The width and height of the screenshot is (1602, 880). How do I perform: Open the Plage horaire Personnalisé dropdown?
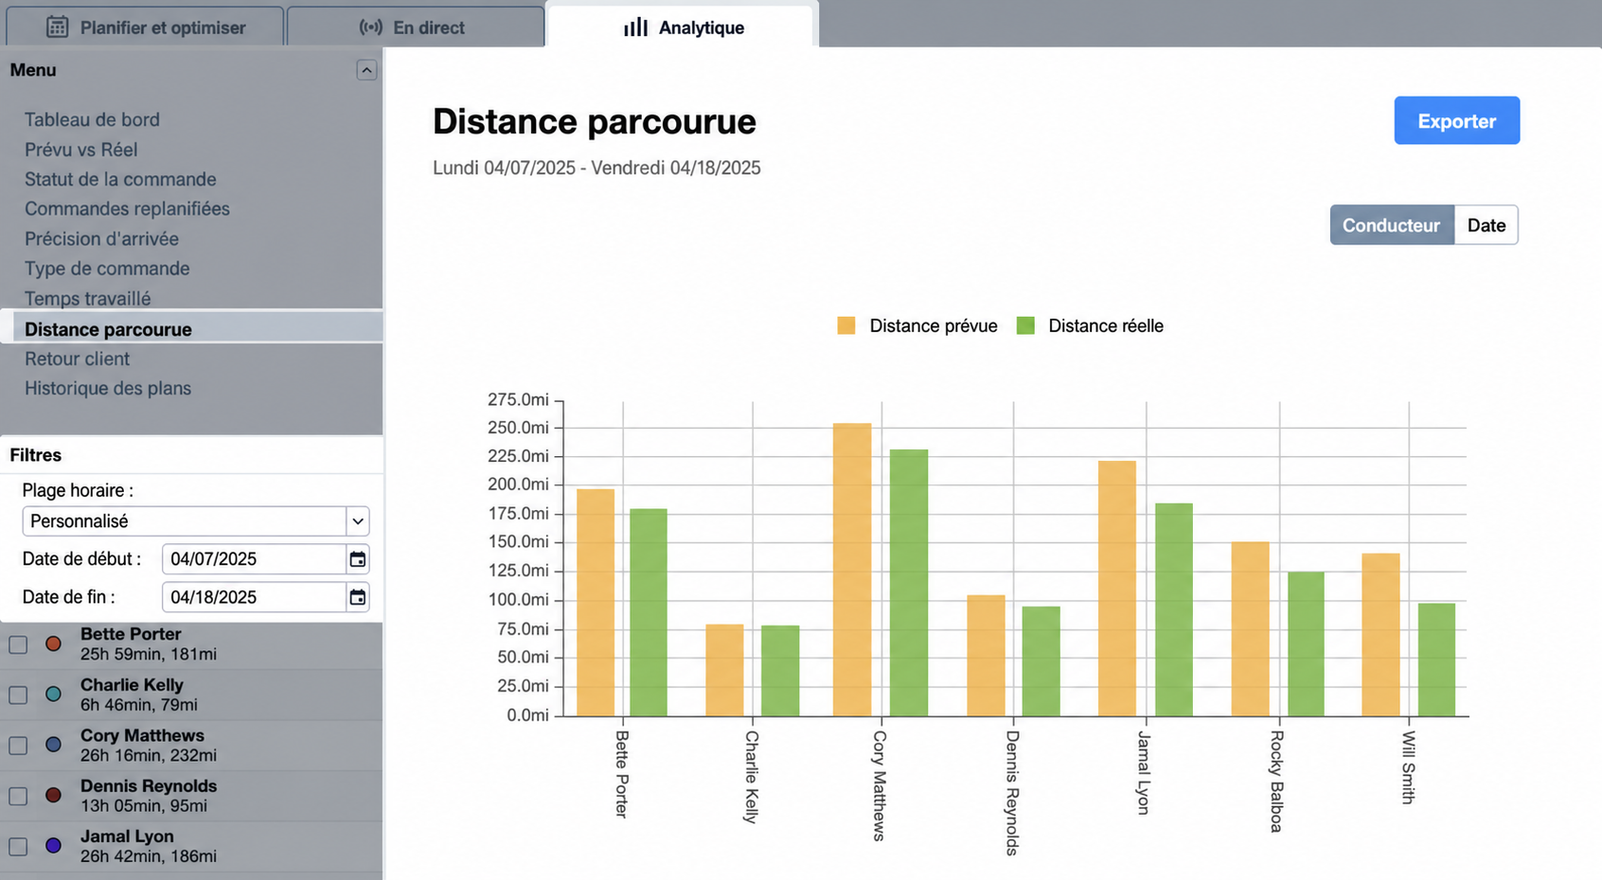click(x=196, y=521)
